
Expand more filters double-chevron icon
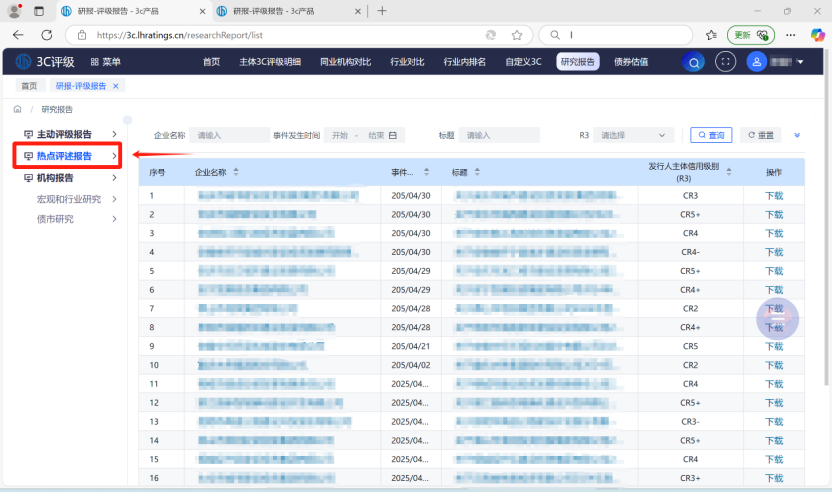(x=797, y=135)
